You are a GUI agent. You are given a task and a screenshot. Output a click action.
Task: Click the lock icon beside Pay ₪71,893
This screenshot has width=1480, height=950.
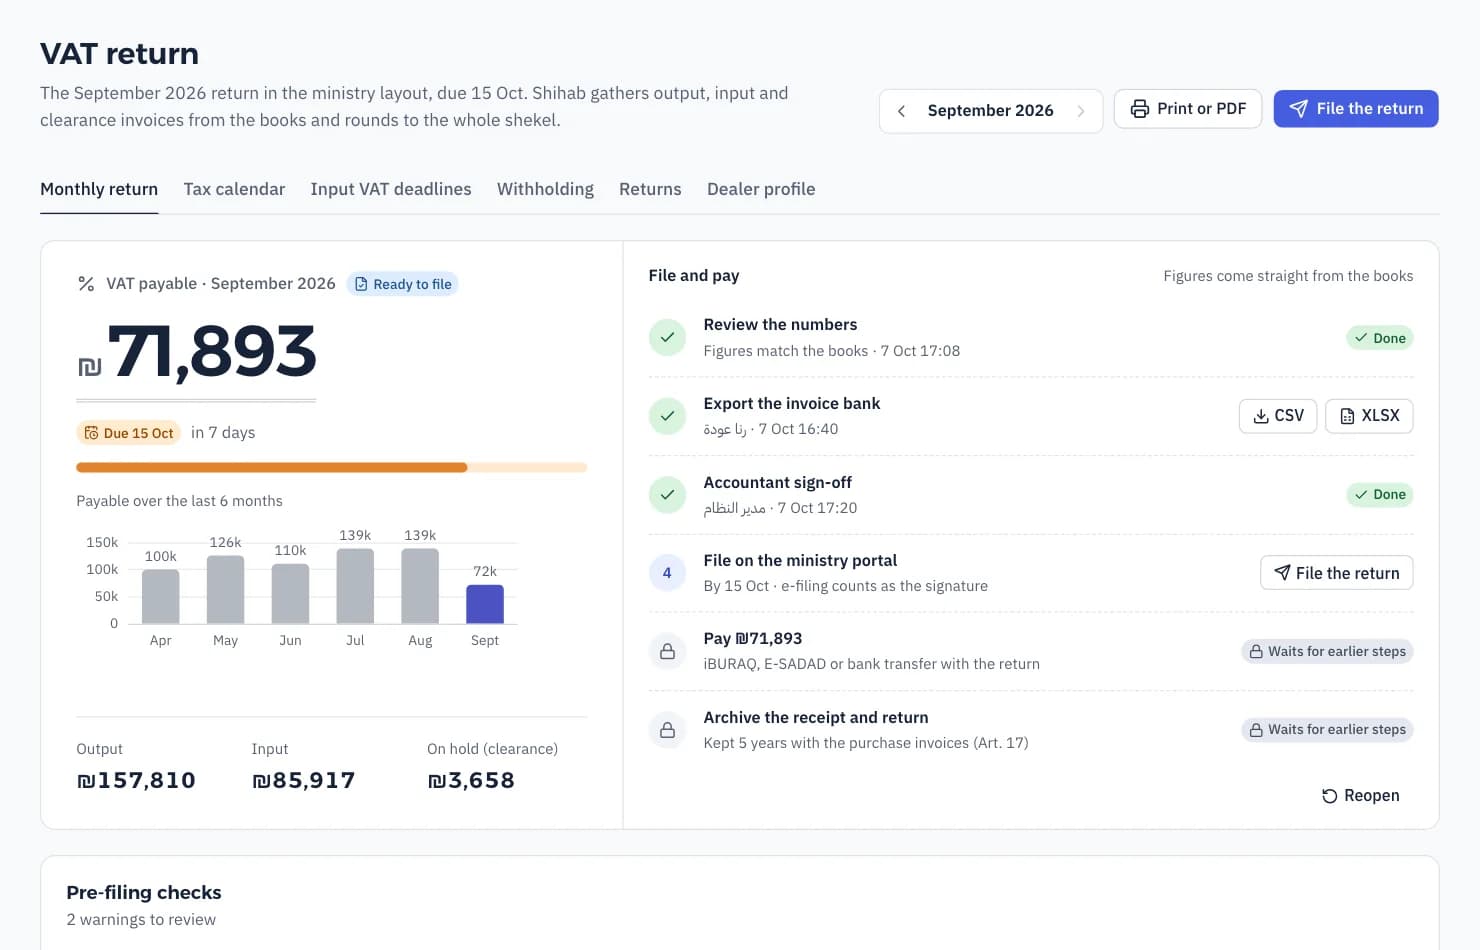point(667,651)
